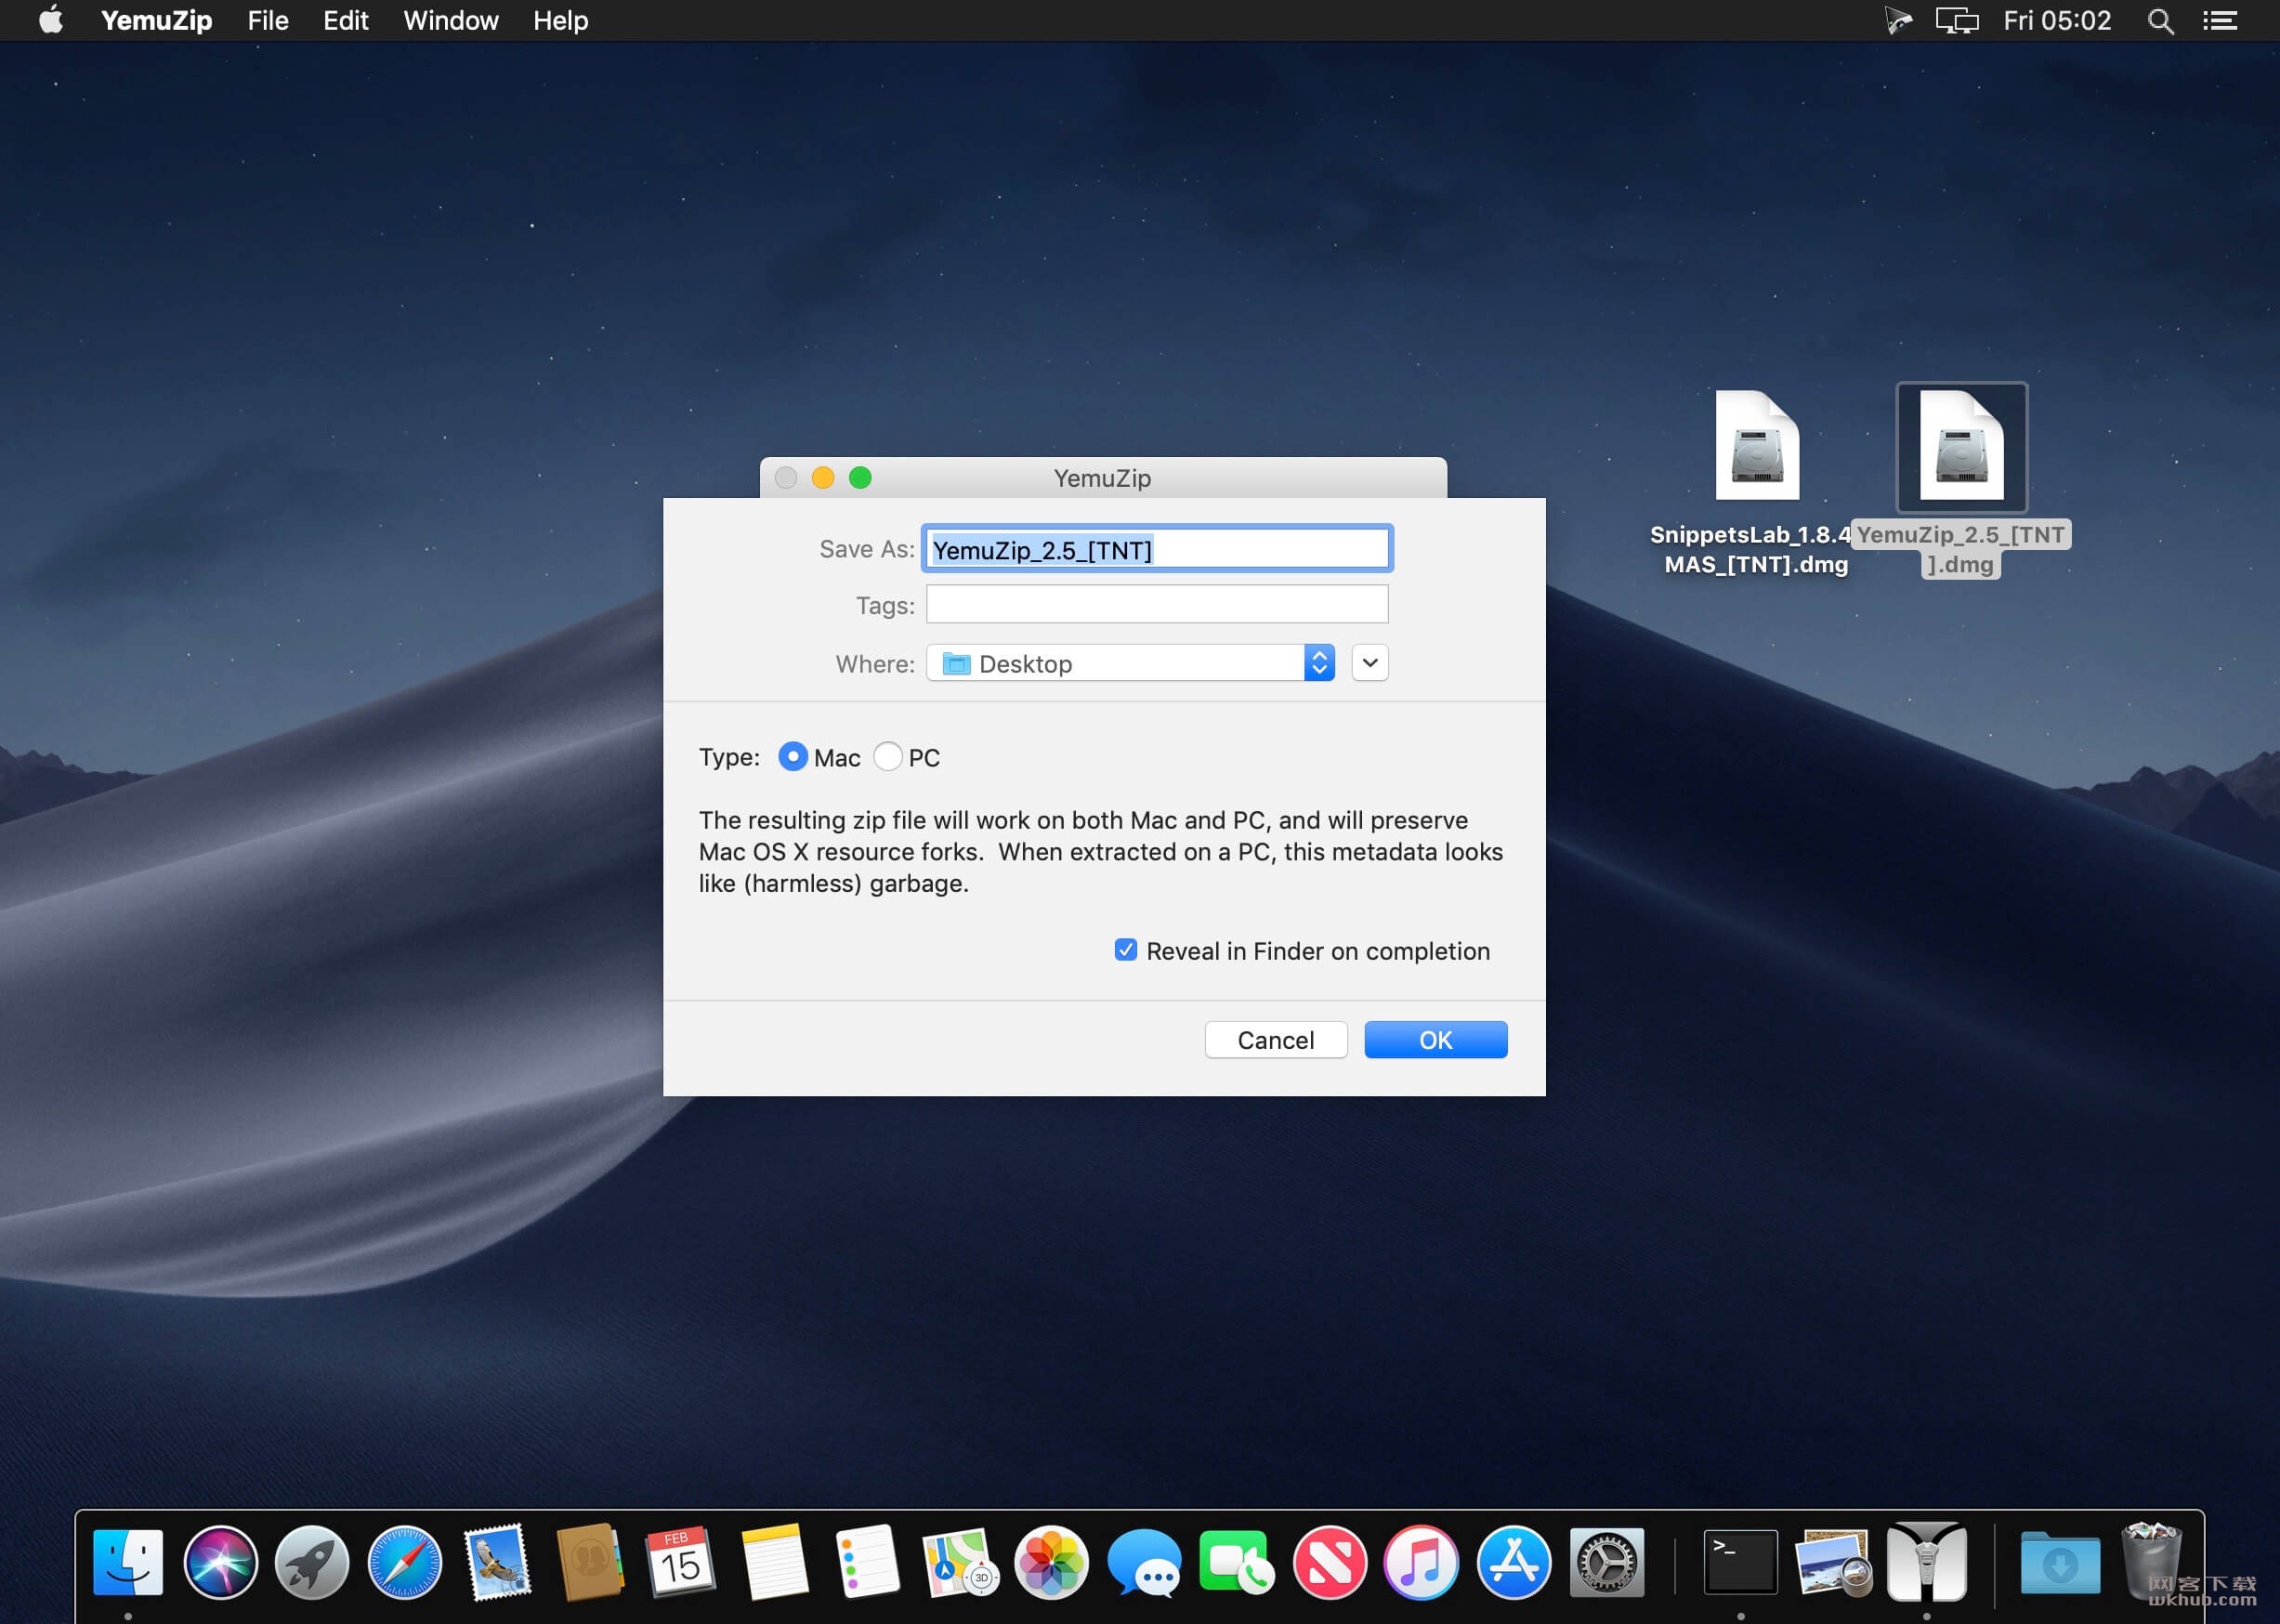The height and width of the screenshot is (1624, 2280).
Task: Toggle Reveal in Finder on completion
Action: (x=1125, y=950)
